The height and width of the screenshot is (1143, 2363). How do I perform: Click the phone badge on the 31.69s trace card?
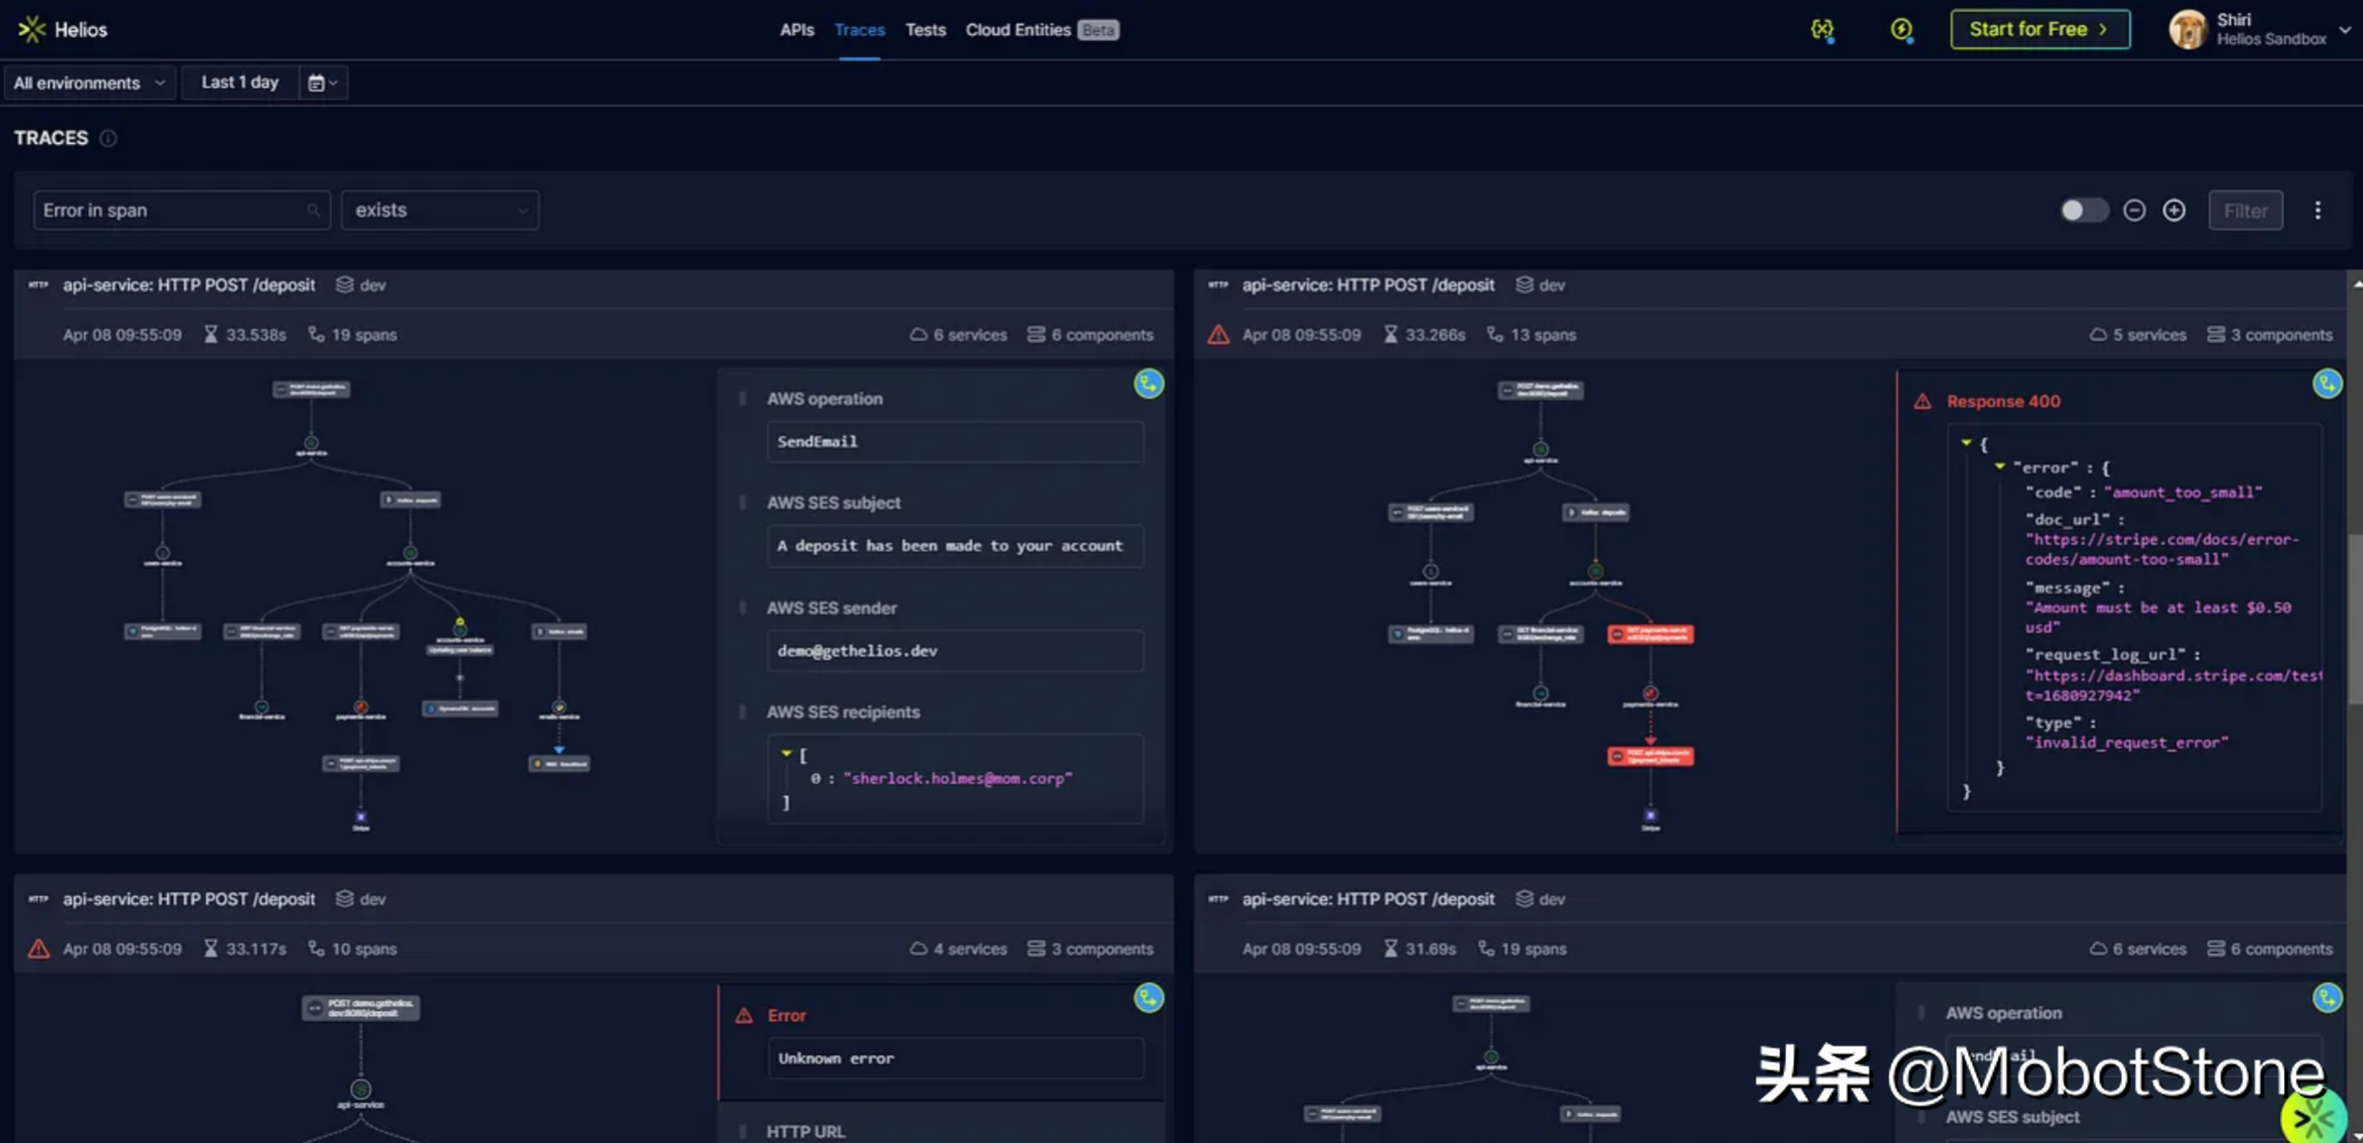2327,998
